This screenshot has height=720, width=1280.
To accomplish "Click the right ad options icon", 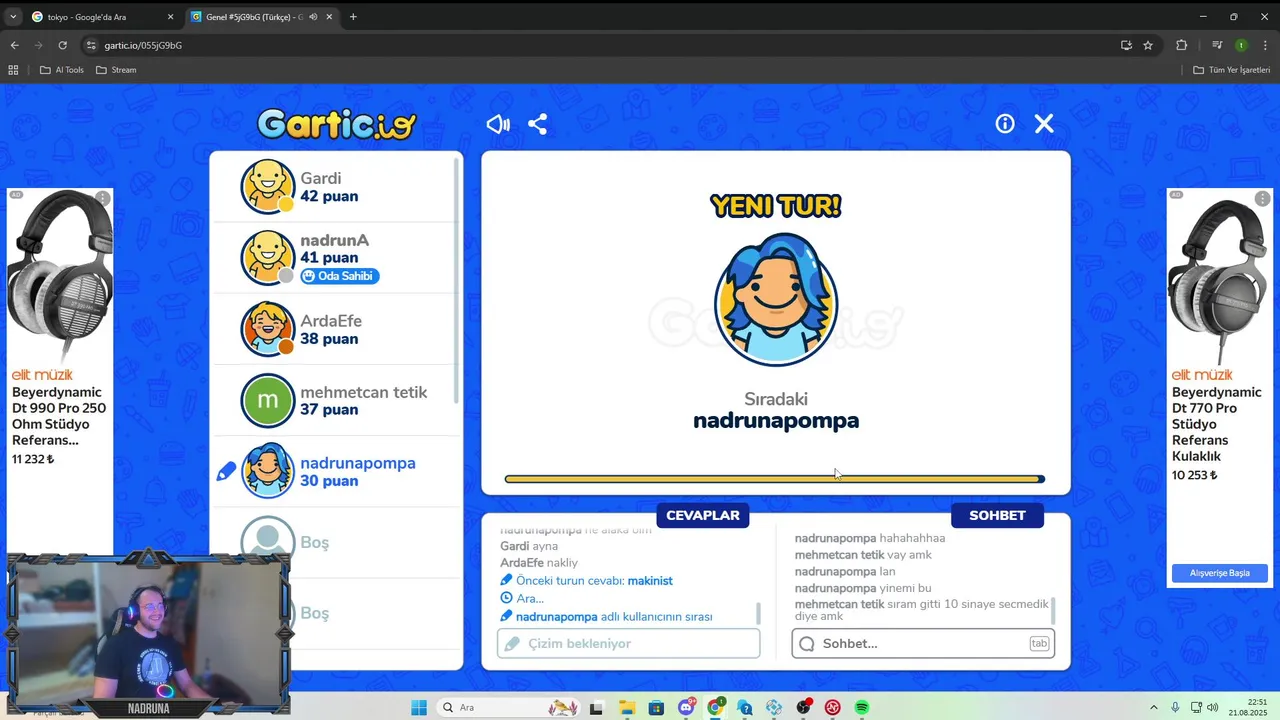I will [1263, 199].
